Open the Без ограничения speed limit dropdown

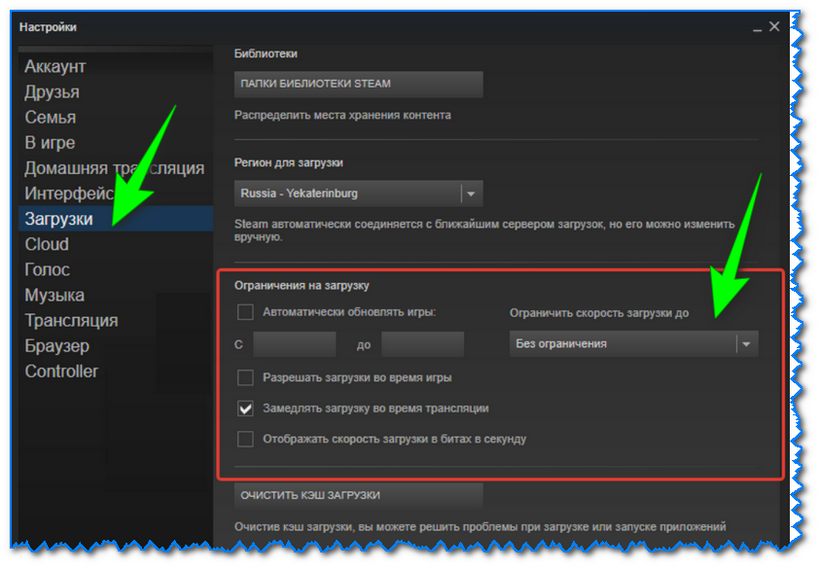click(x=633, y=344)
